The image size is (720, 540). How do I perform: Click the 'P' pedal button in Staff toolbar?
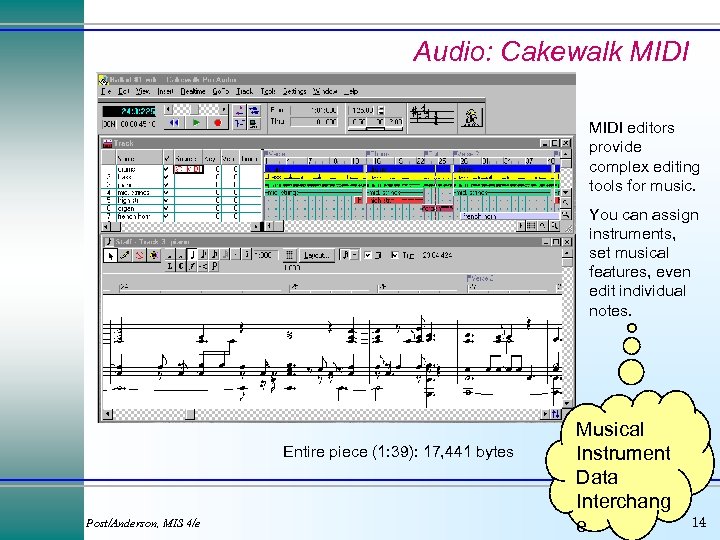214,266
